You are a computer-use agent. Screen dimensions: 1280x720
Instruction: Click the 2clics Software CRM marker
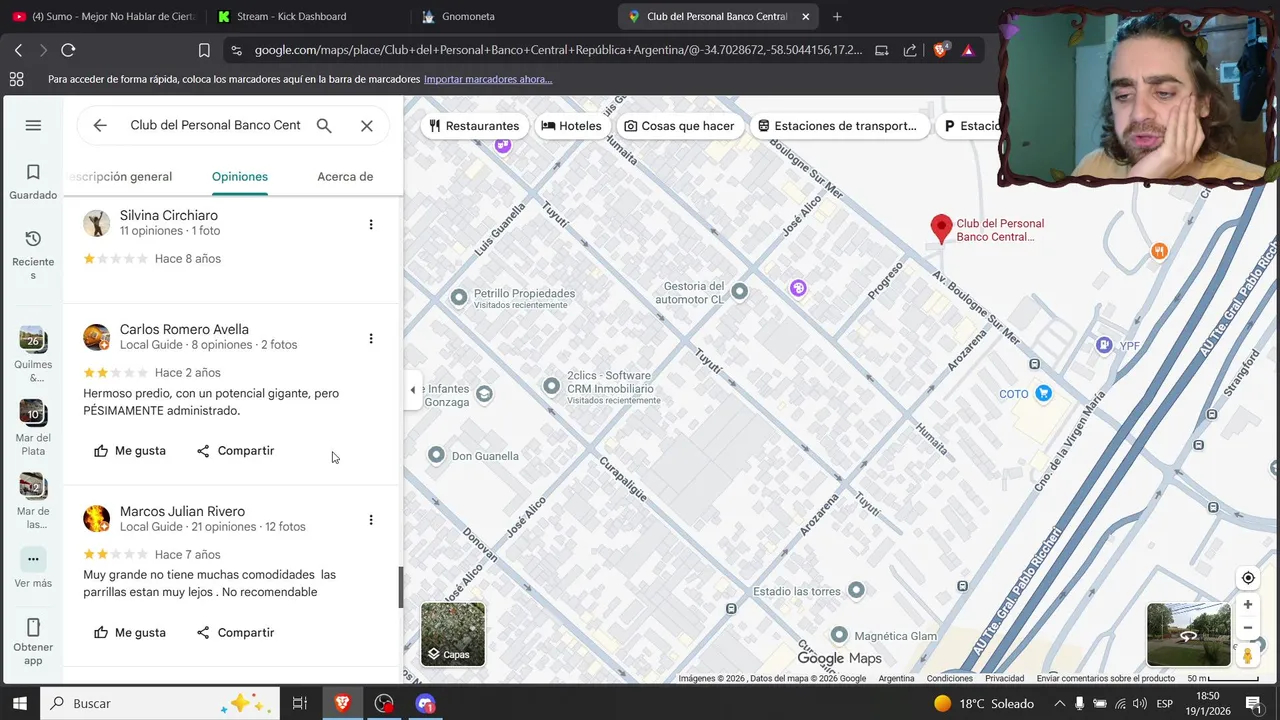tap(551, 385)
